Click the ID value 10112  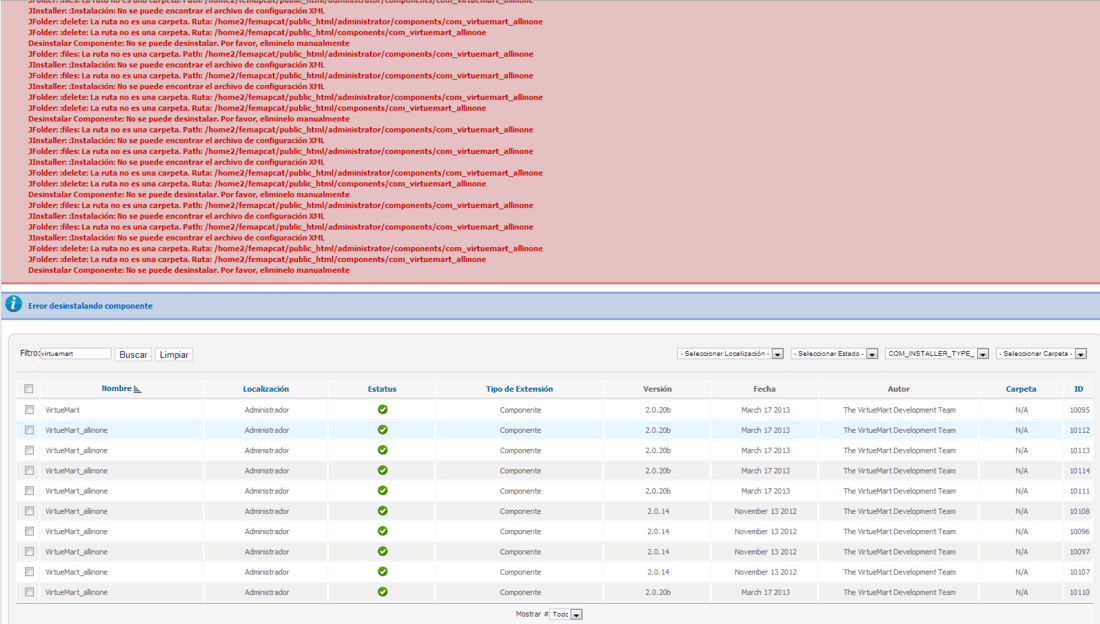(1080, 430)
